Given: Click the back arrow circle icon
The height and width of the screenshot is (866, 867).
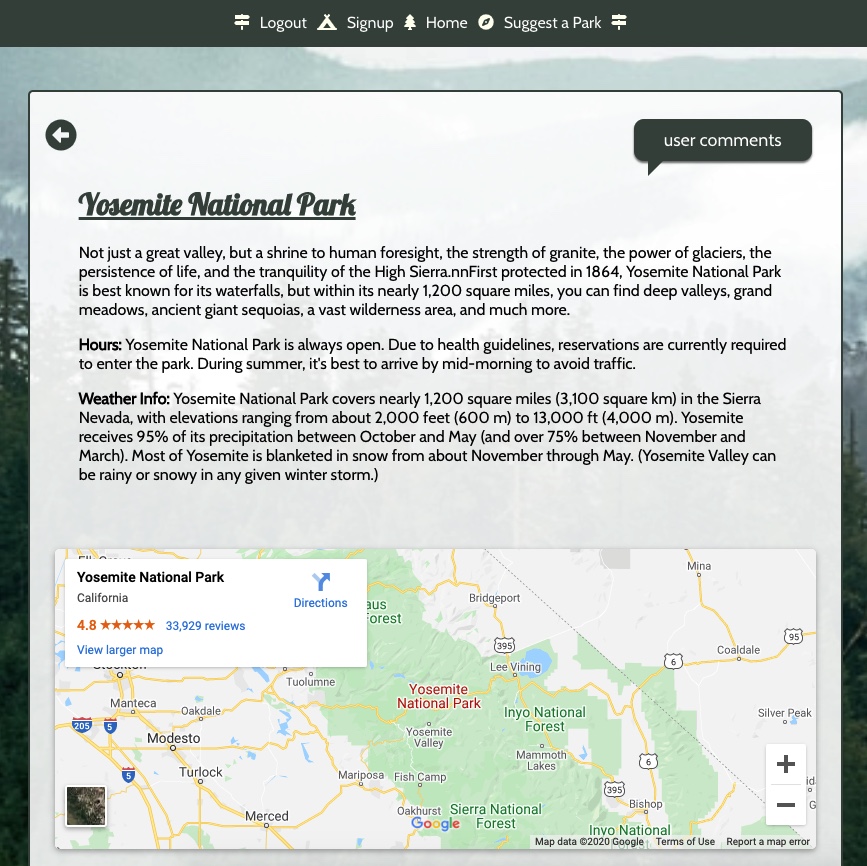Looking at the screenshot, I should [x=61, y=135].
